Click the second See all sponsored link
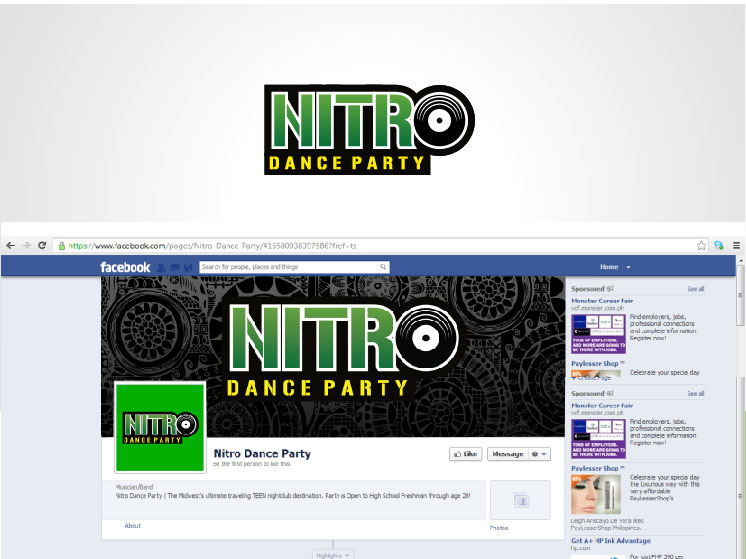 coord(696,393)
